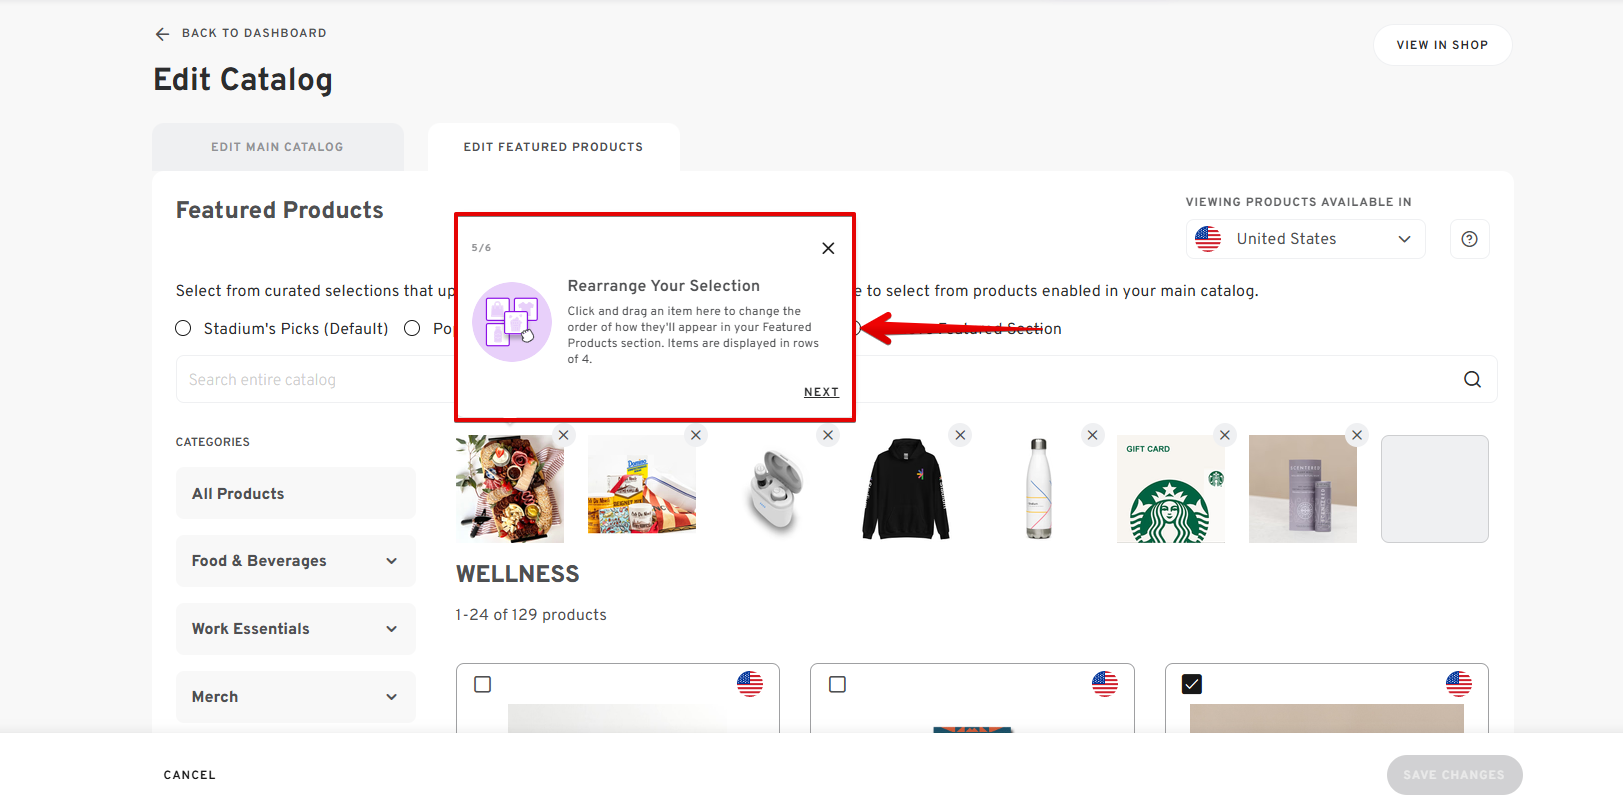The height and width of the screenshot is (812, 1623).
Task: Click the help question mark icon
Action: point(1469,239)
